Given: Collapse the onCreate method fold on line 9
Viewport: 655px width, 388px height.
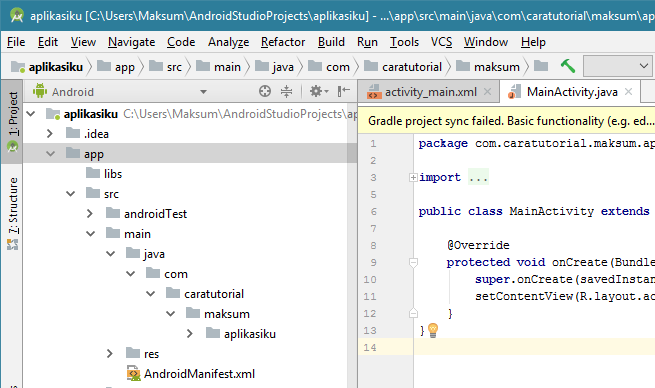Looking at the screenshot, I should pyautogui.click(x=413, y=263).
